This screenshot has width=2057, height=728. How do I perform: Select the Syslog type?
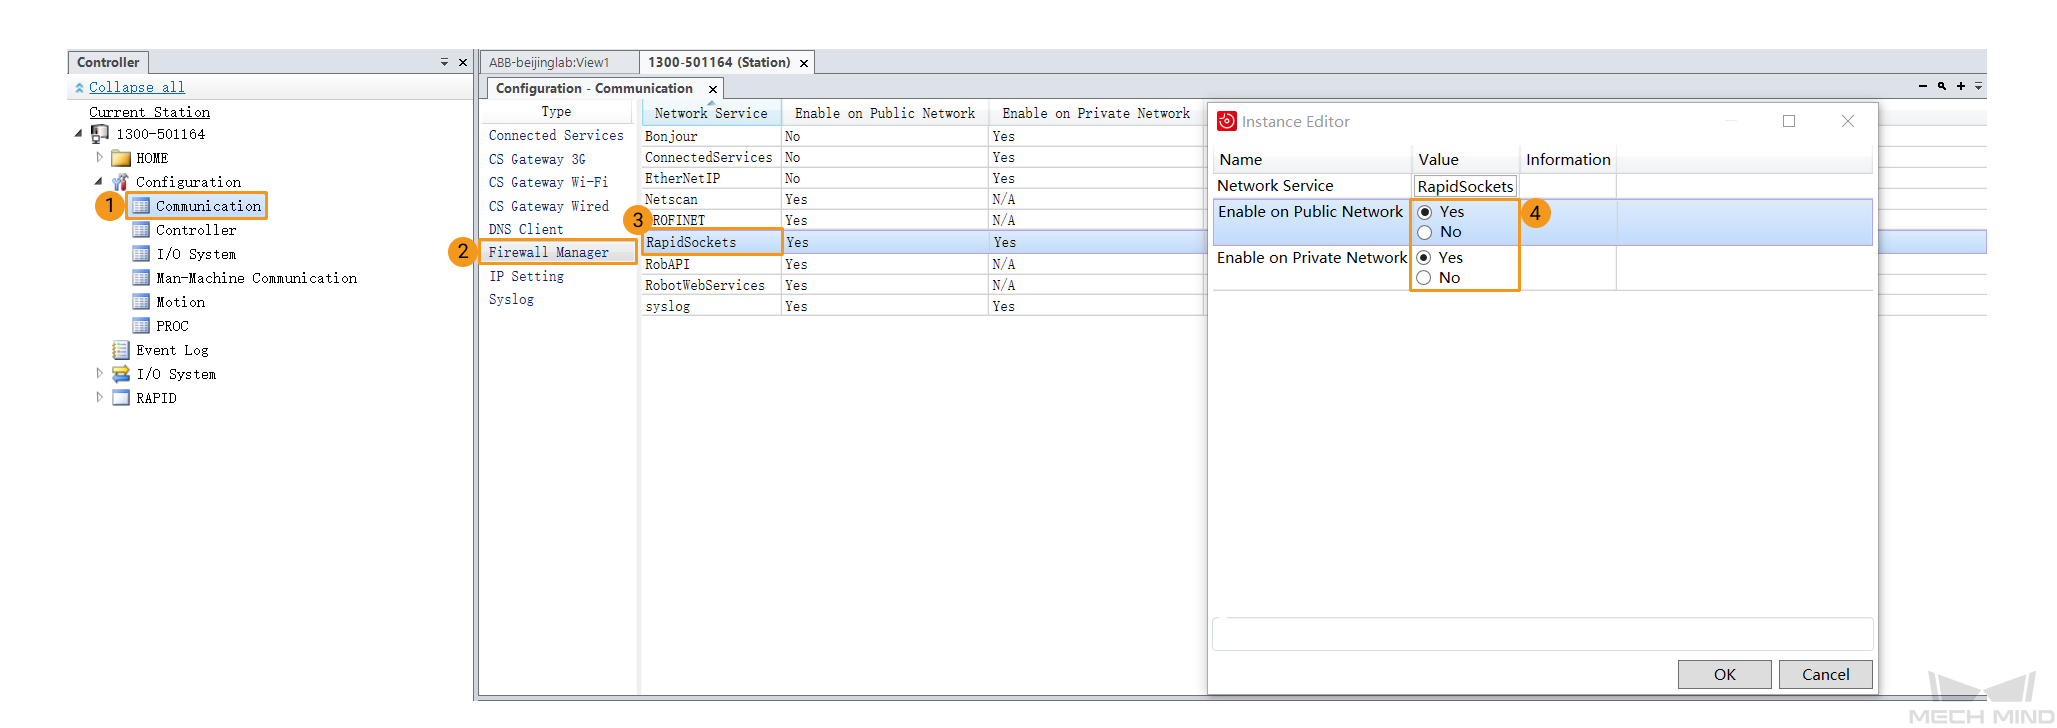click(511, 299)
